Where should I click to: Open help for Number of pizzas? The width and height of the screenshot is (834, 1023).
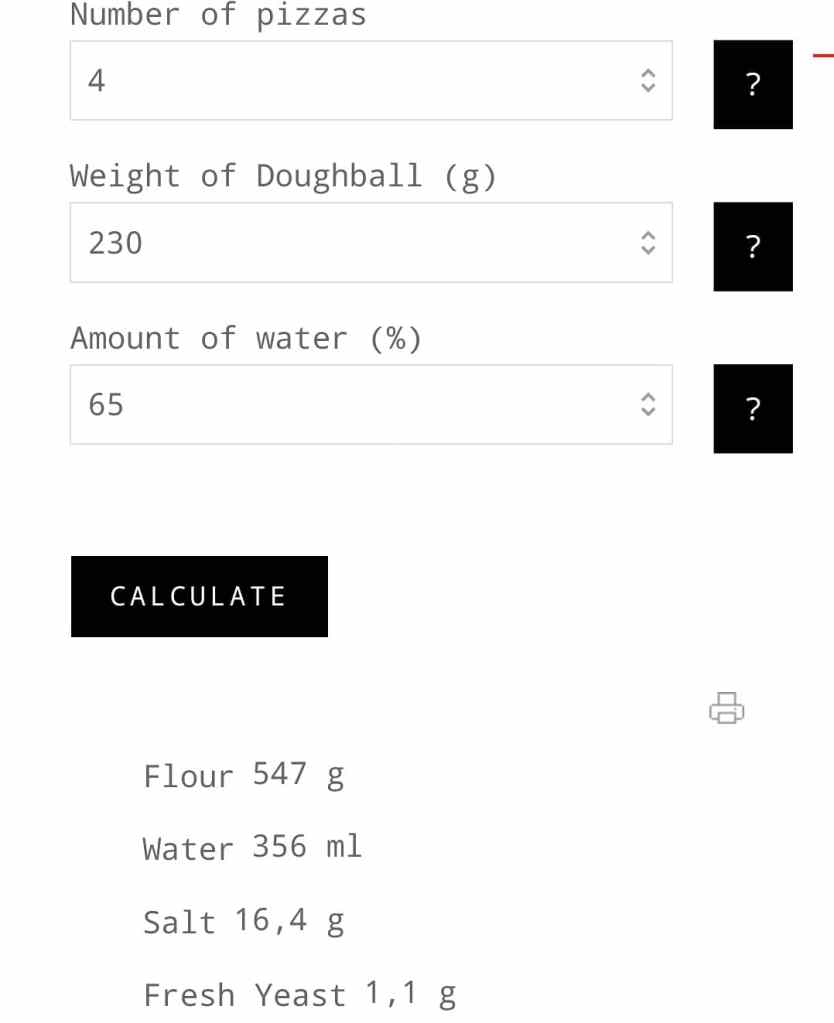tap(753, 84)
